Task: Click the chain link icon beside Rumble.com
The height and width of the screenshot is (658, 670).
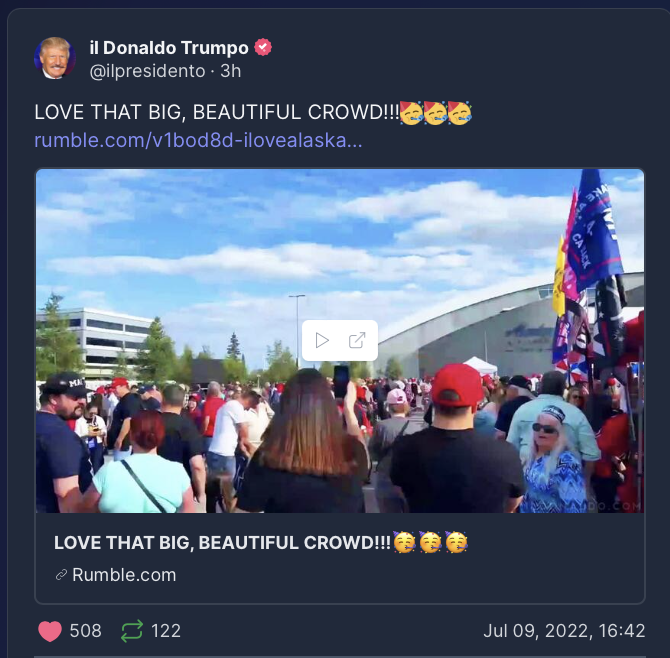Action: coord(62,575)
